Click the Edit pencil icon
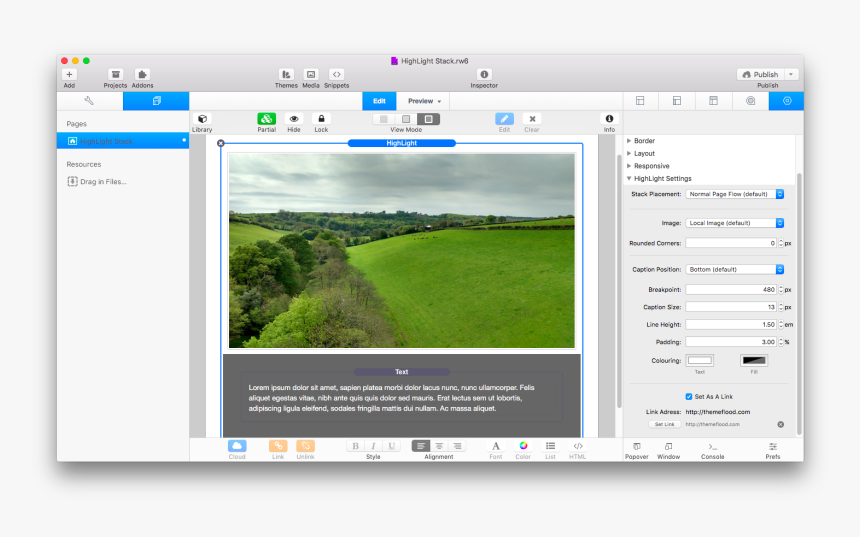 (505, 119)
